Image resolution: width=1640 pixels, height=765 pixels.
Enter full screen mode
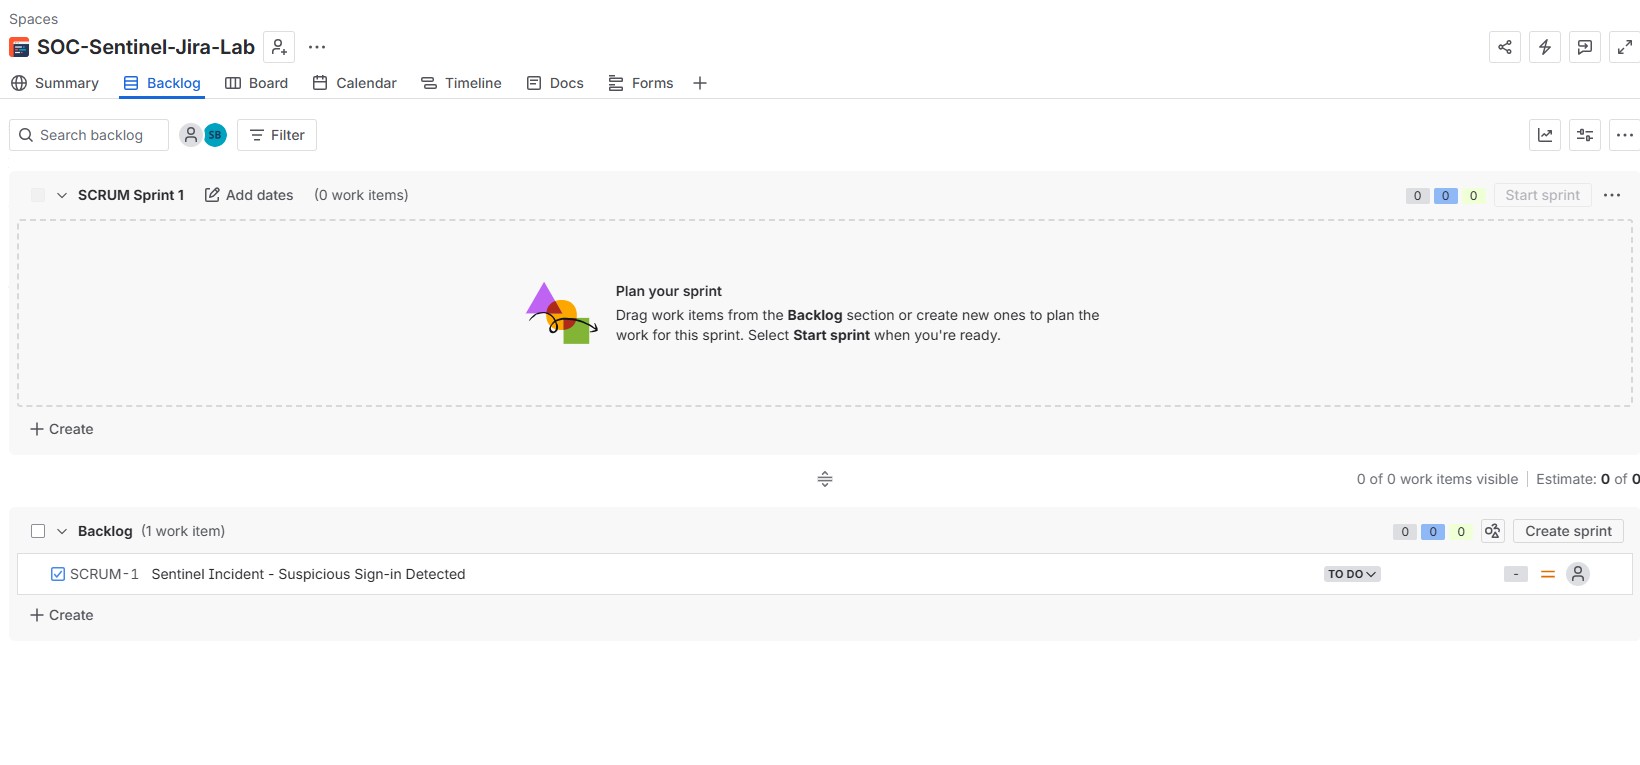click(x=1625, y=47)
